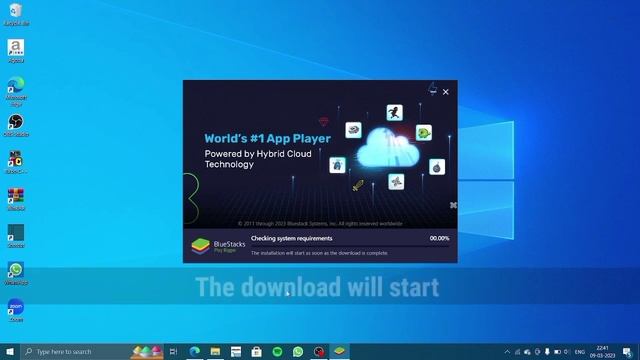Open Spotify from the taskbar

(277, 351)
